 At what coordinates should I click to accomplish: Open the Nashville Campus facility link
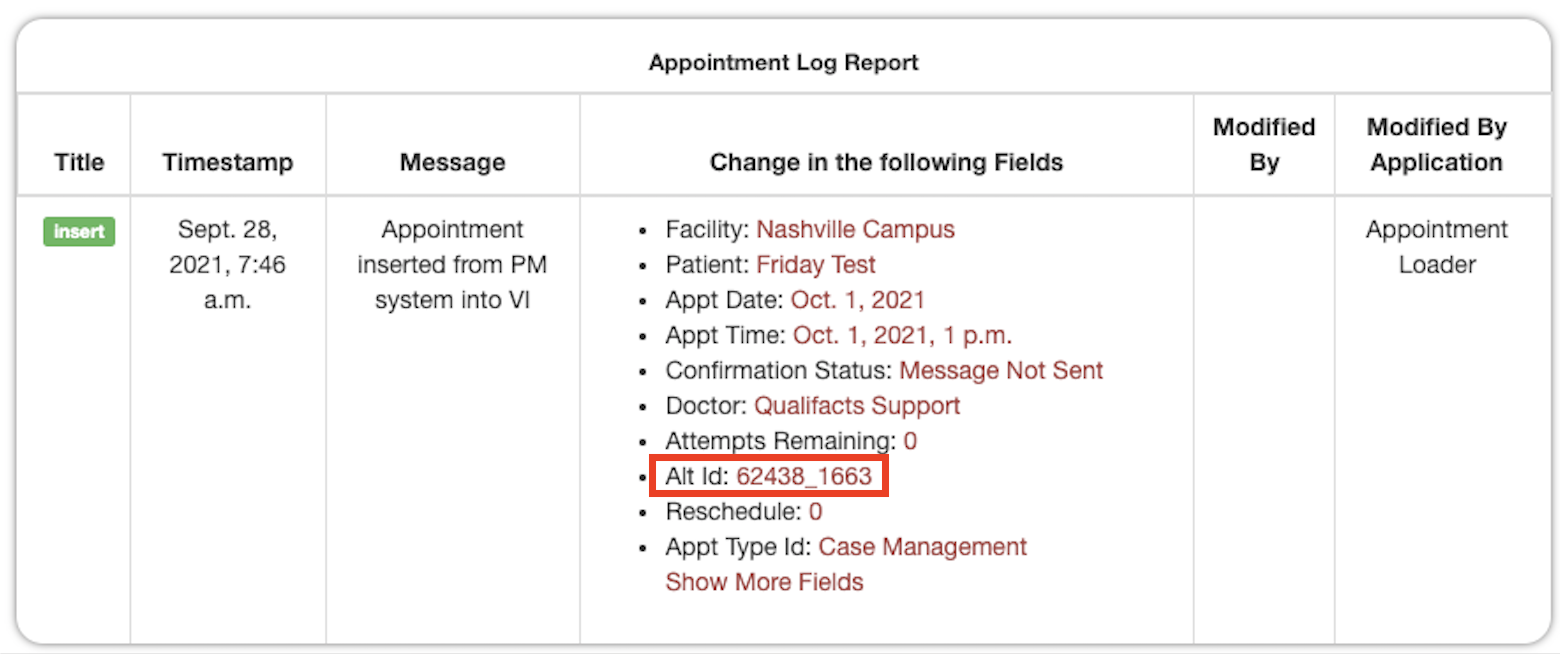(855, 230)
